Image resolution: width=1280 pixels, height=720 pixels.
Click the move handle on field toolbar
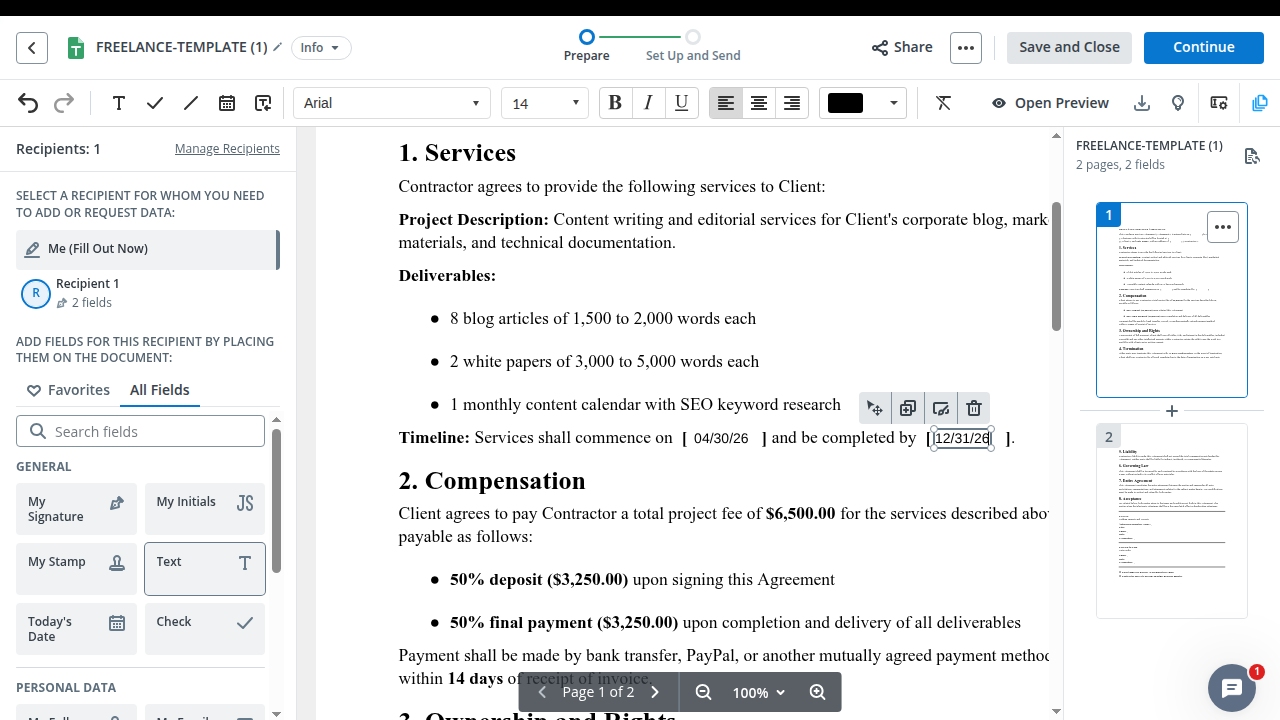[875, 408]
